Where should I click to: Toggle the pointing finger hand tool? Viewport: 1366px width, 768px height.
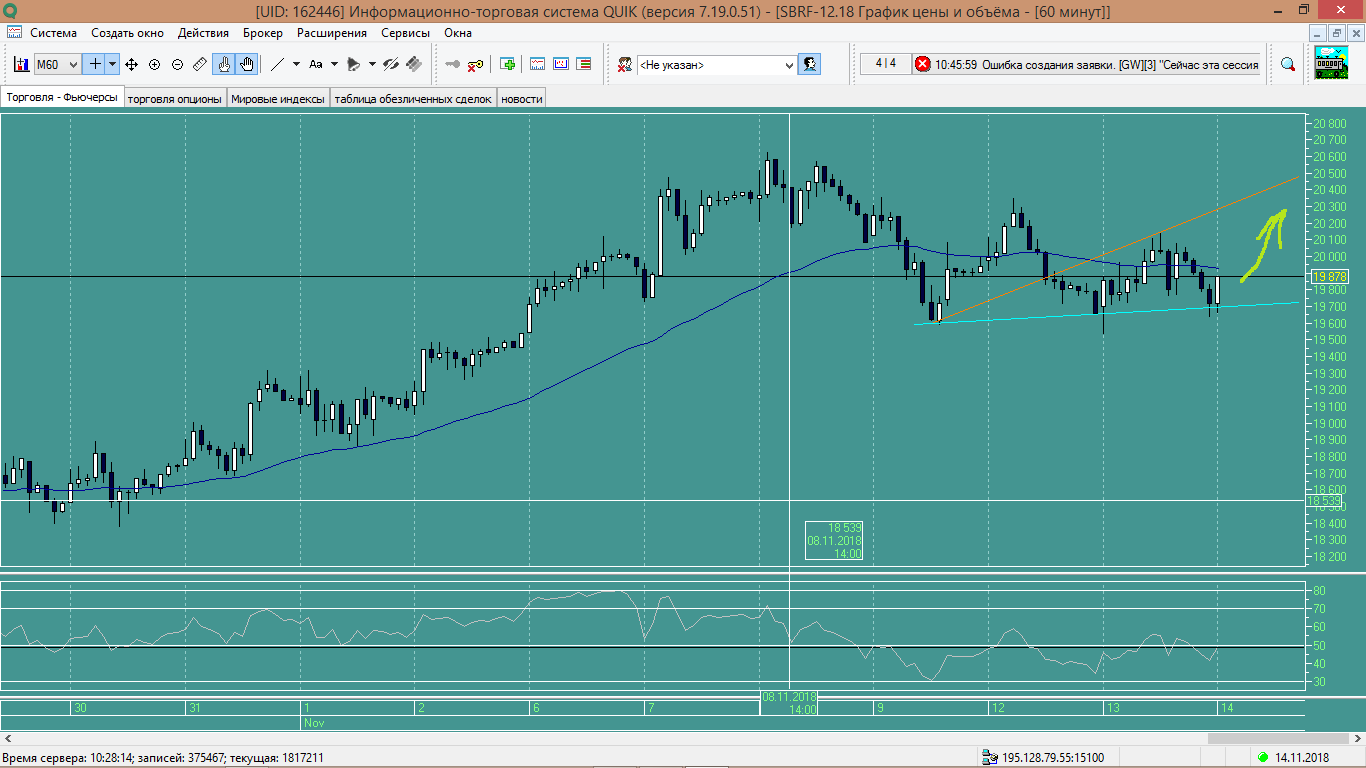[x=224, y=64]
